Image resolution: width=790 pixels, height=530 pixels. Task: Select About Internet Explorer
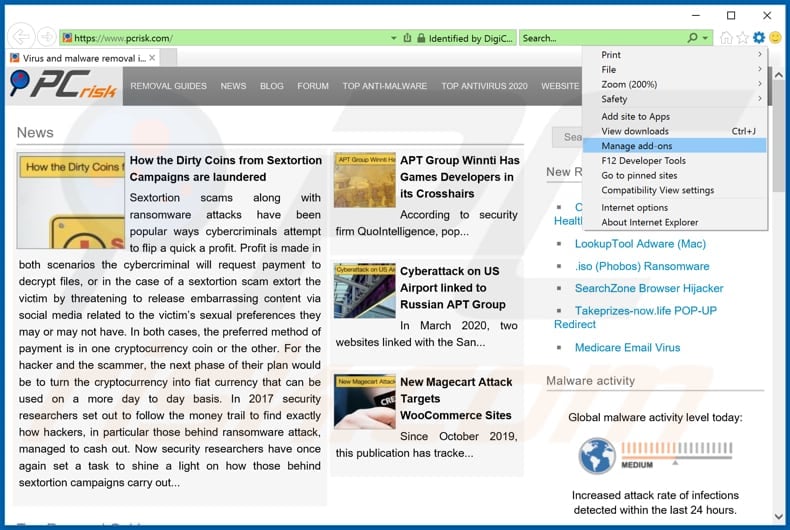point(675,222)
